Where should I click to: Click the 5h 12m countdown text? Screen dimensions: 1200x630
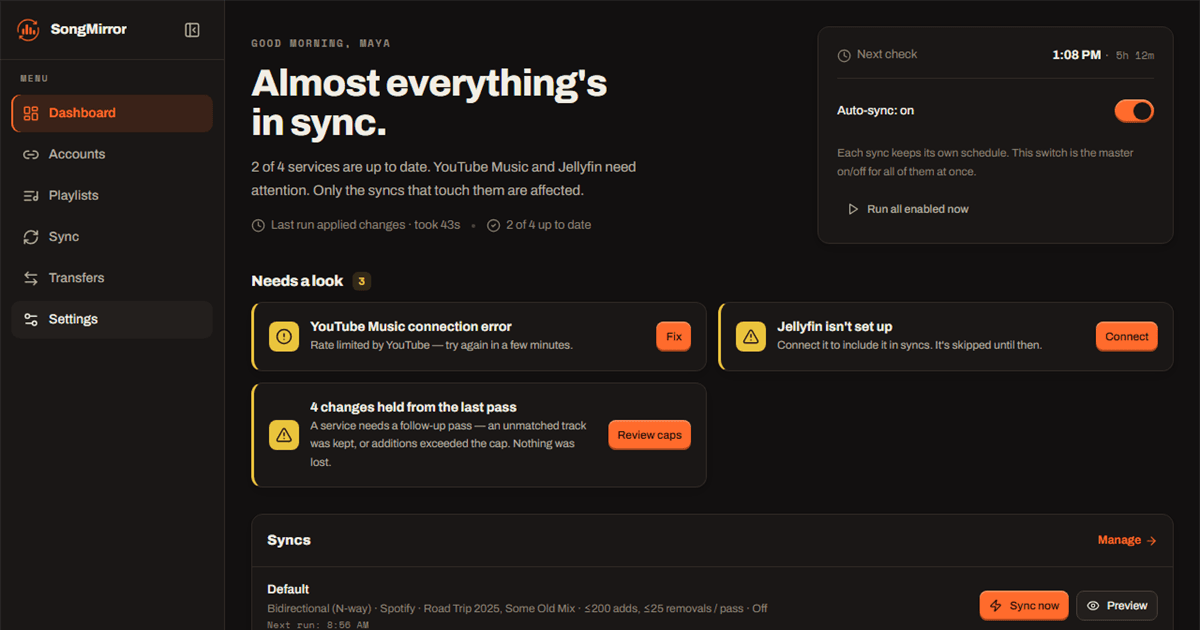1135,55
